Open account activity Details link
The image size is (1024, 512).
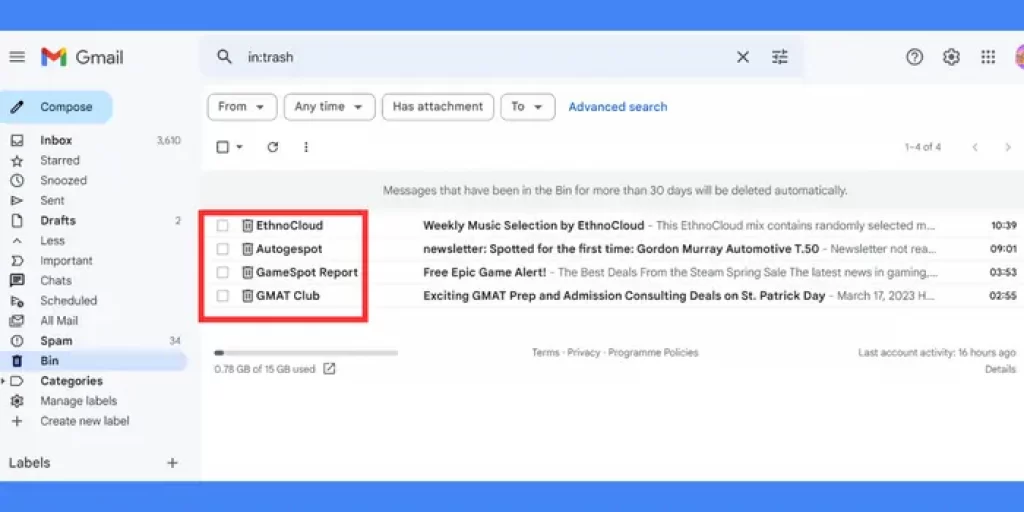1000,370
